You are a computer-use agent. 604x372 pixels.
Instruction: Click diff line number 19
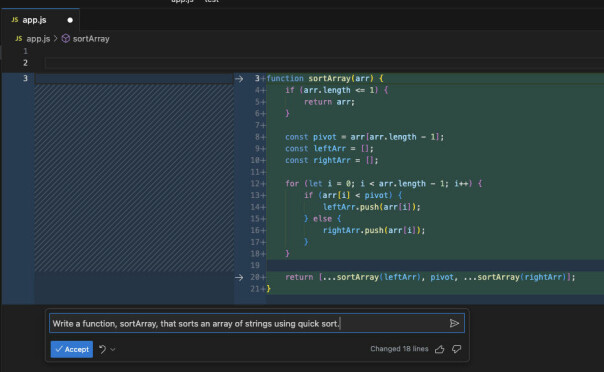255,265
